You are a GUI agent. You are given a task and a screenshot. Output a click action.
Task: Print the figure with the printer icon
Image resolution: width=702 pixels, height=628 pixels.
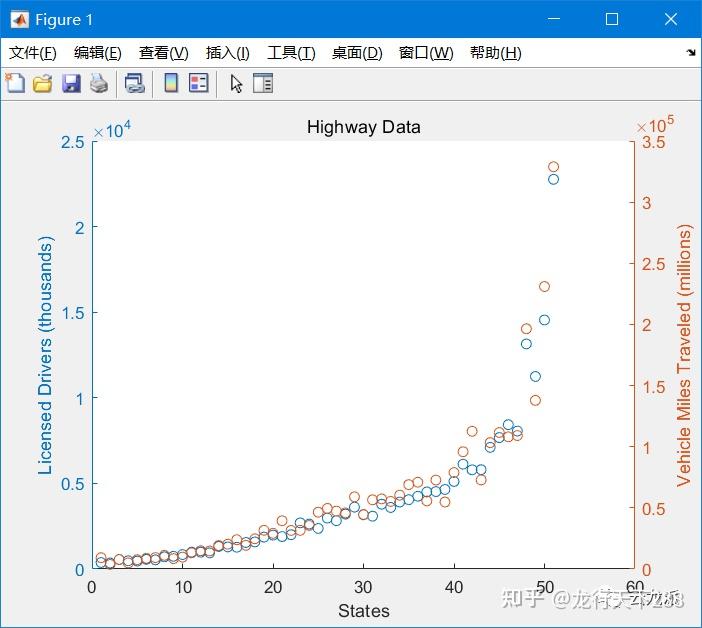(99, 83)
